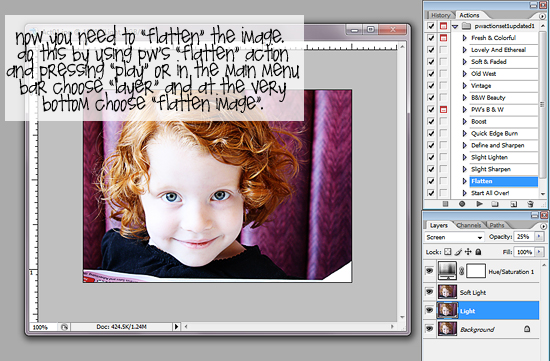This screenshot has height=361, width=550.
Task: Click the Soft Light layer thumbnail
Action: 447,292
